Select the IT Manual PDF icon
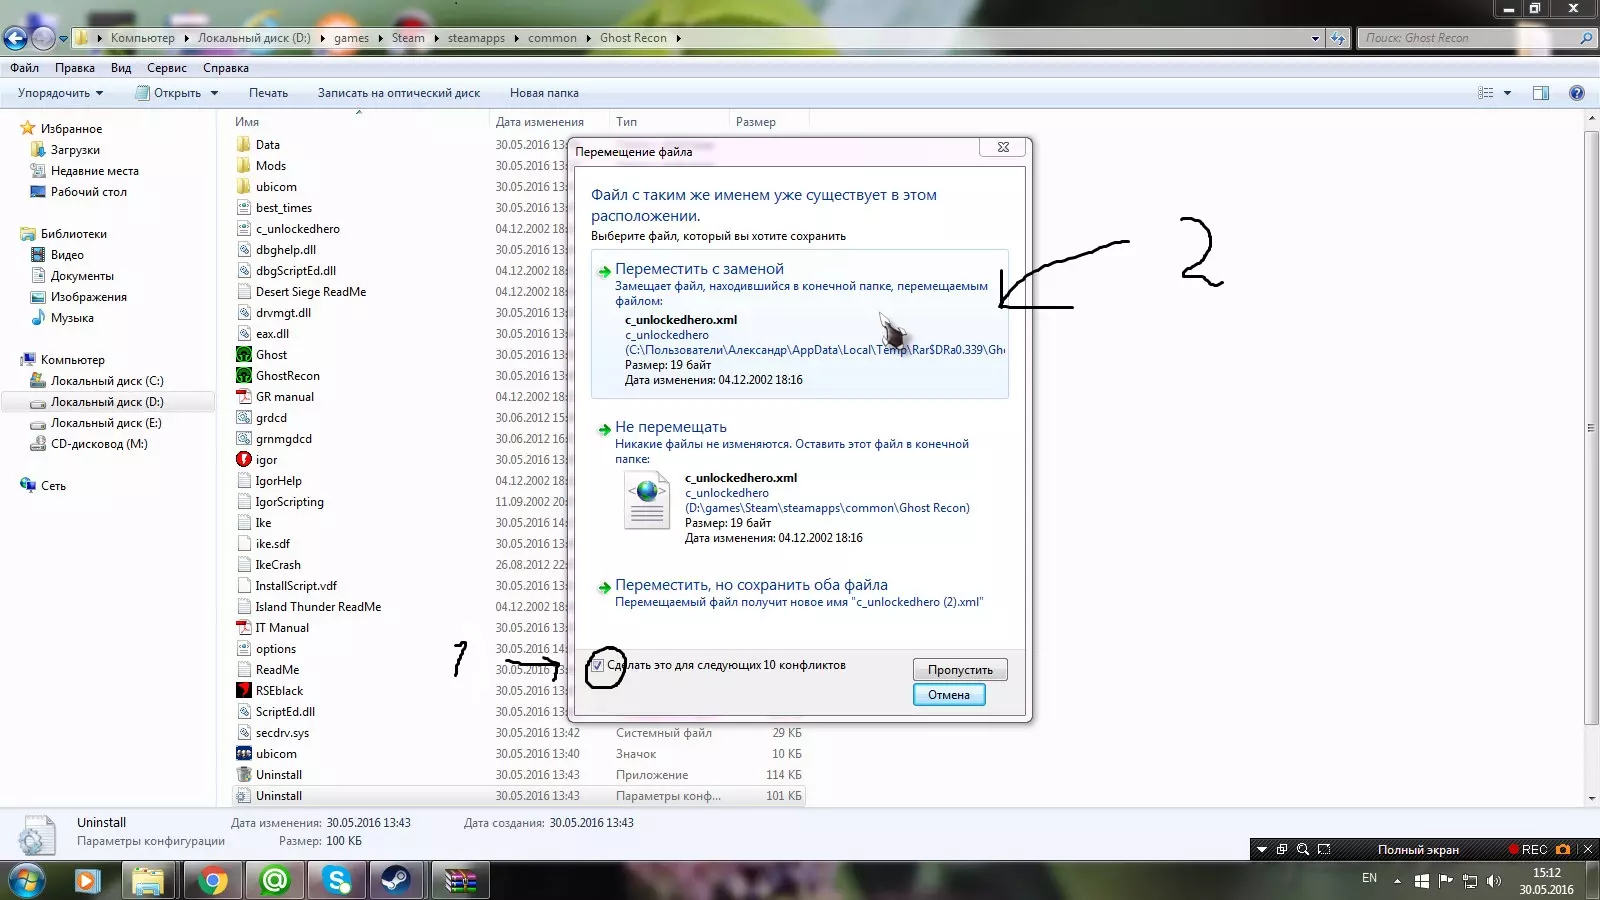The width and height of the screenshot is (1600, 900). pyautogui.click(x=243, y=628)
